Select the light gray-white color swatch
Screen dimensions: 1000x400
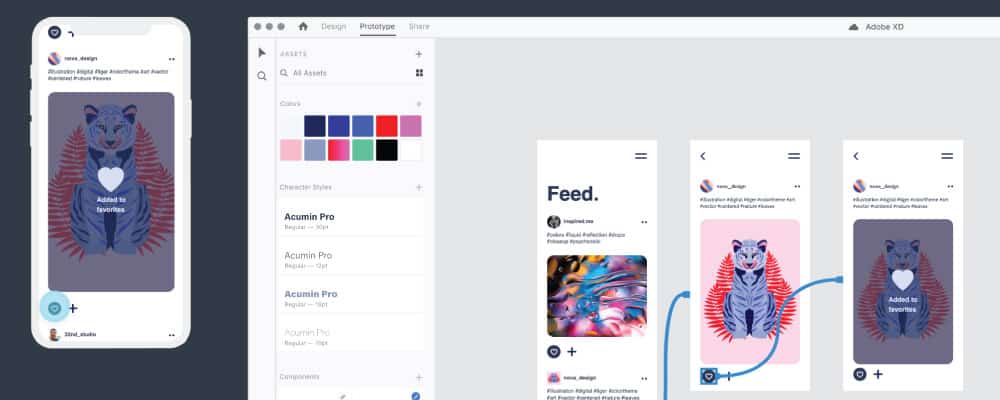point(291,126)
